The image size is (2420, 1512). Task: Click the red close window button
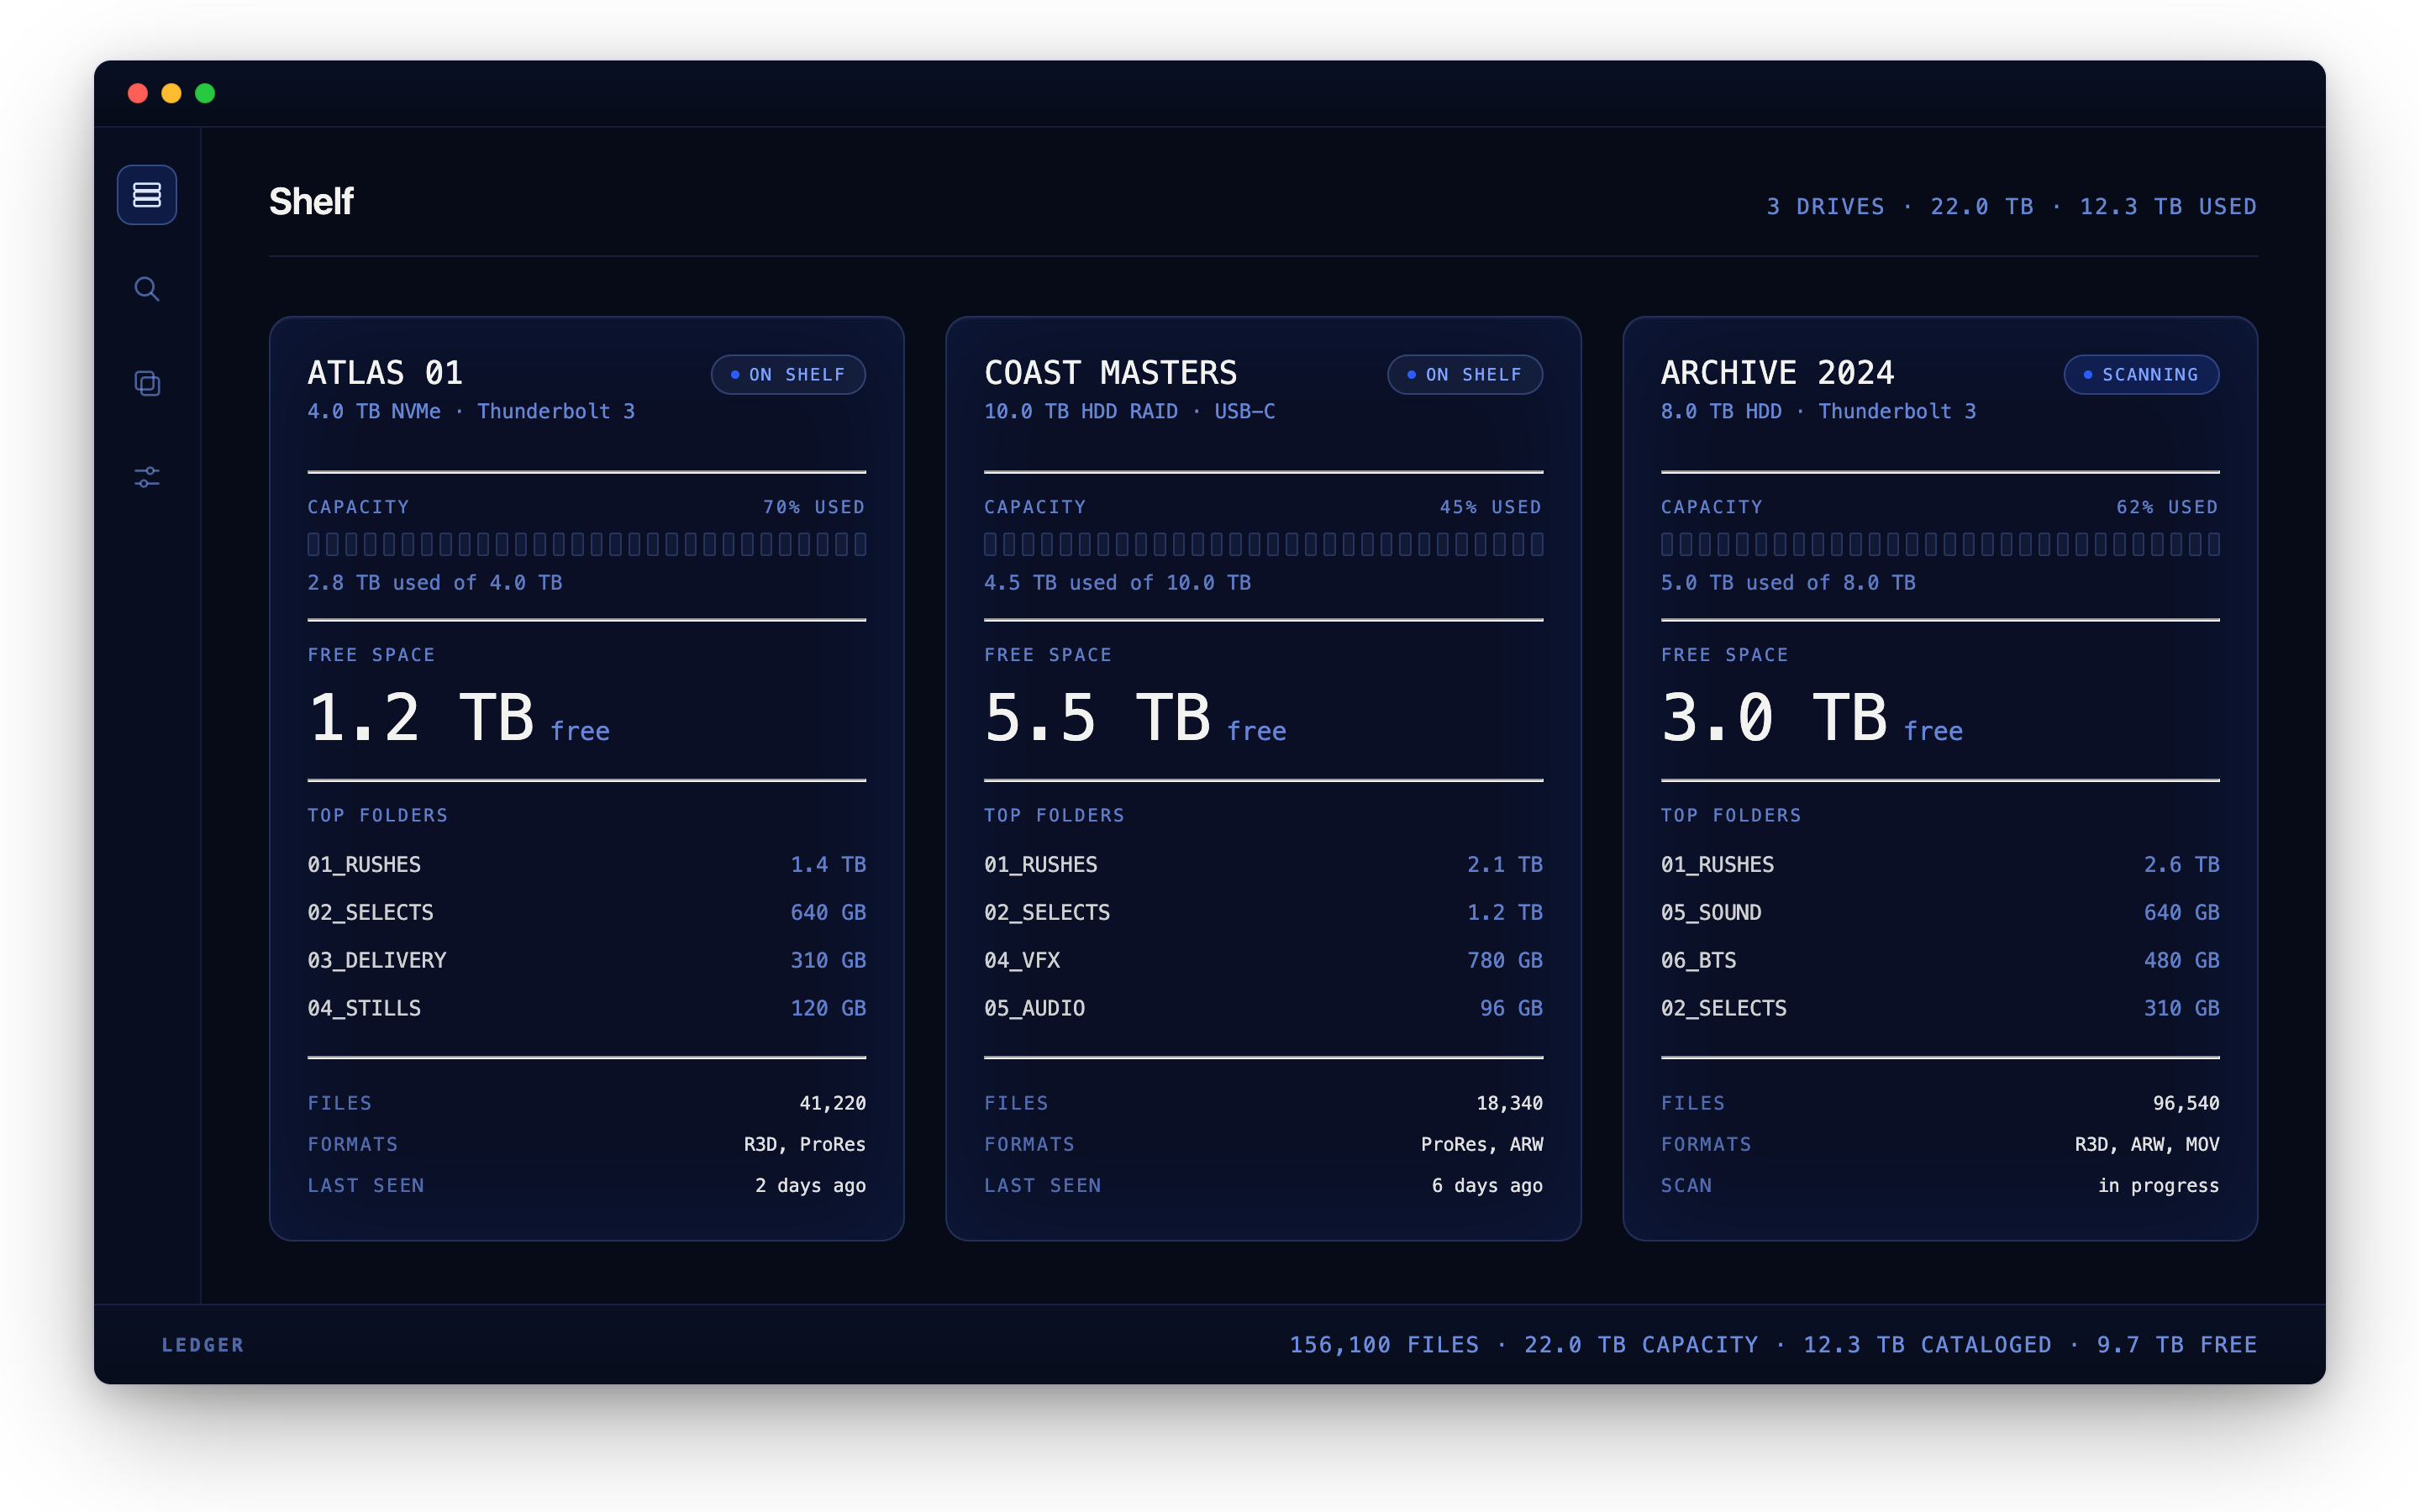click(x=138, y=93)
